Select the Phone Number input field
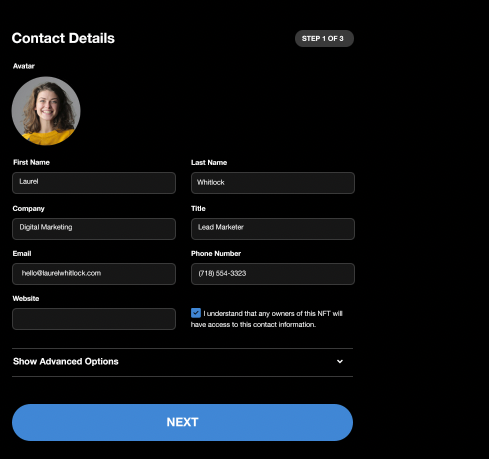This screenshot has height=459, width=489. 273,274
